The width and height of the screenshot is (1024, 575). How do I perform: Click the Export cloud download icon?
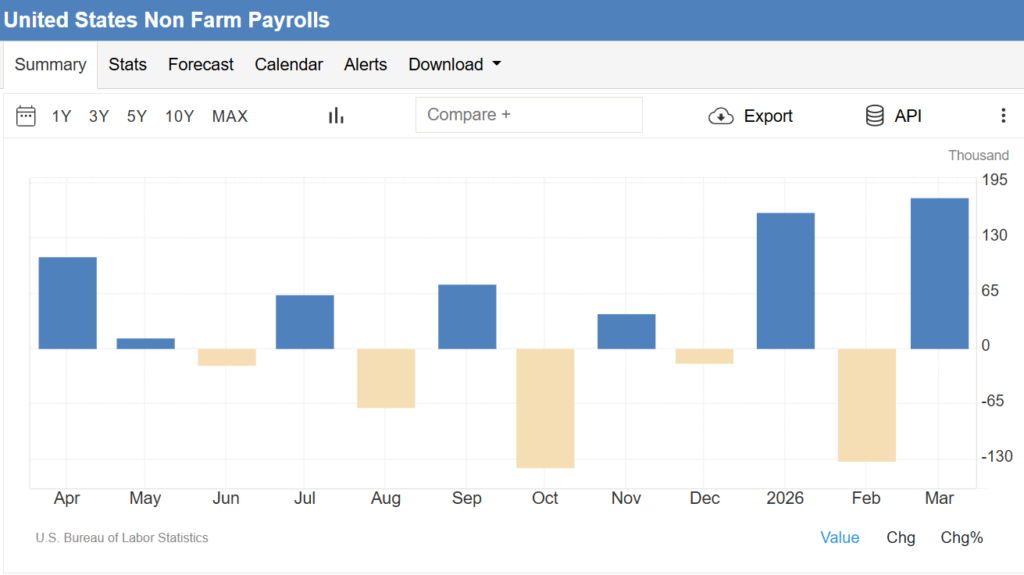coord(720,116)
